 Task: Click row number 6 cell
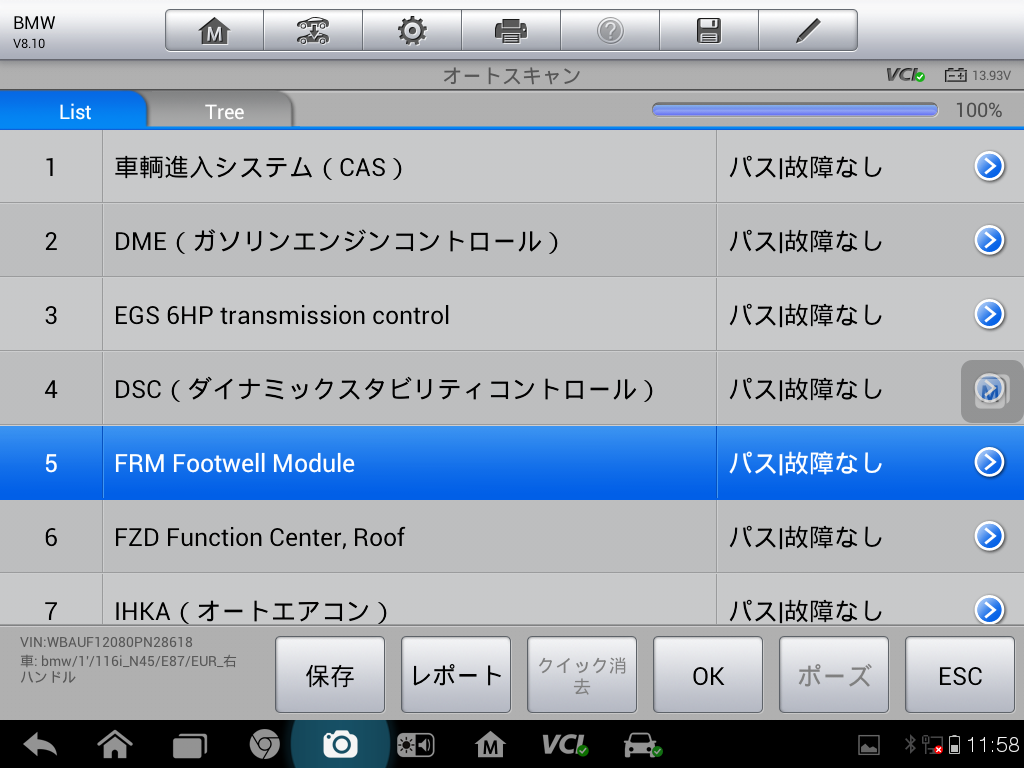pos(51,537)
